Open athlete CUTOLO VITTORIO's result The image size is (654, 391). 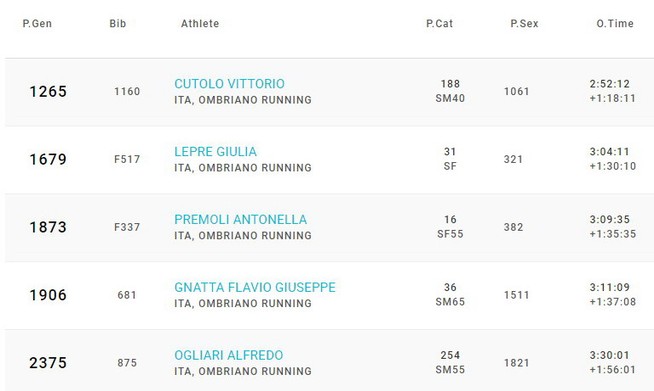(229, 84)
